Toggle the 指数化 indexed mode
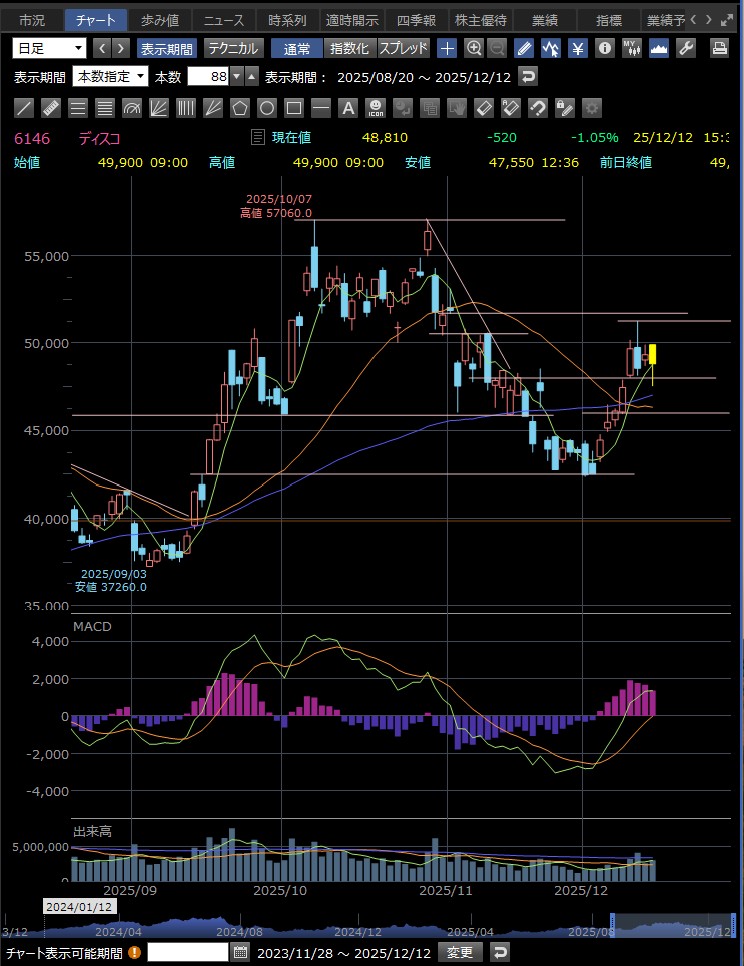744x966 pixels. coord(349,48)
